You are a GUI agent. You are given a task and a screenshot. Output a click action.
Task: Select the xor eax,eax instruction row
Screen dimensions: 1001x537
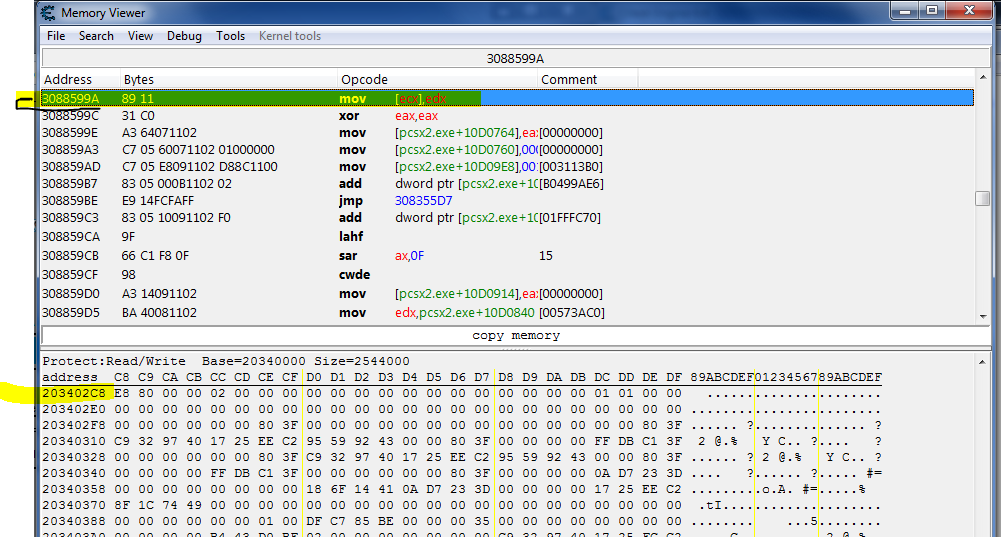click(x=300, y=116)
